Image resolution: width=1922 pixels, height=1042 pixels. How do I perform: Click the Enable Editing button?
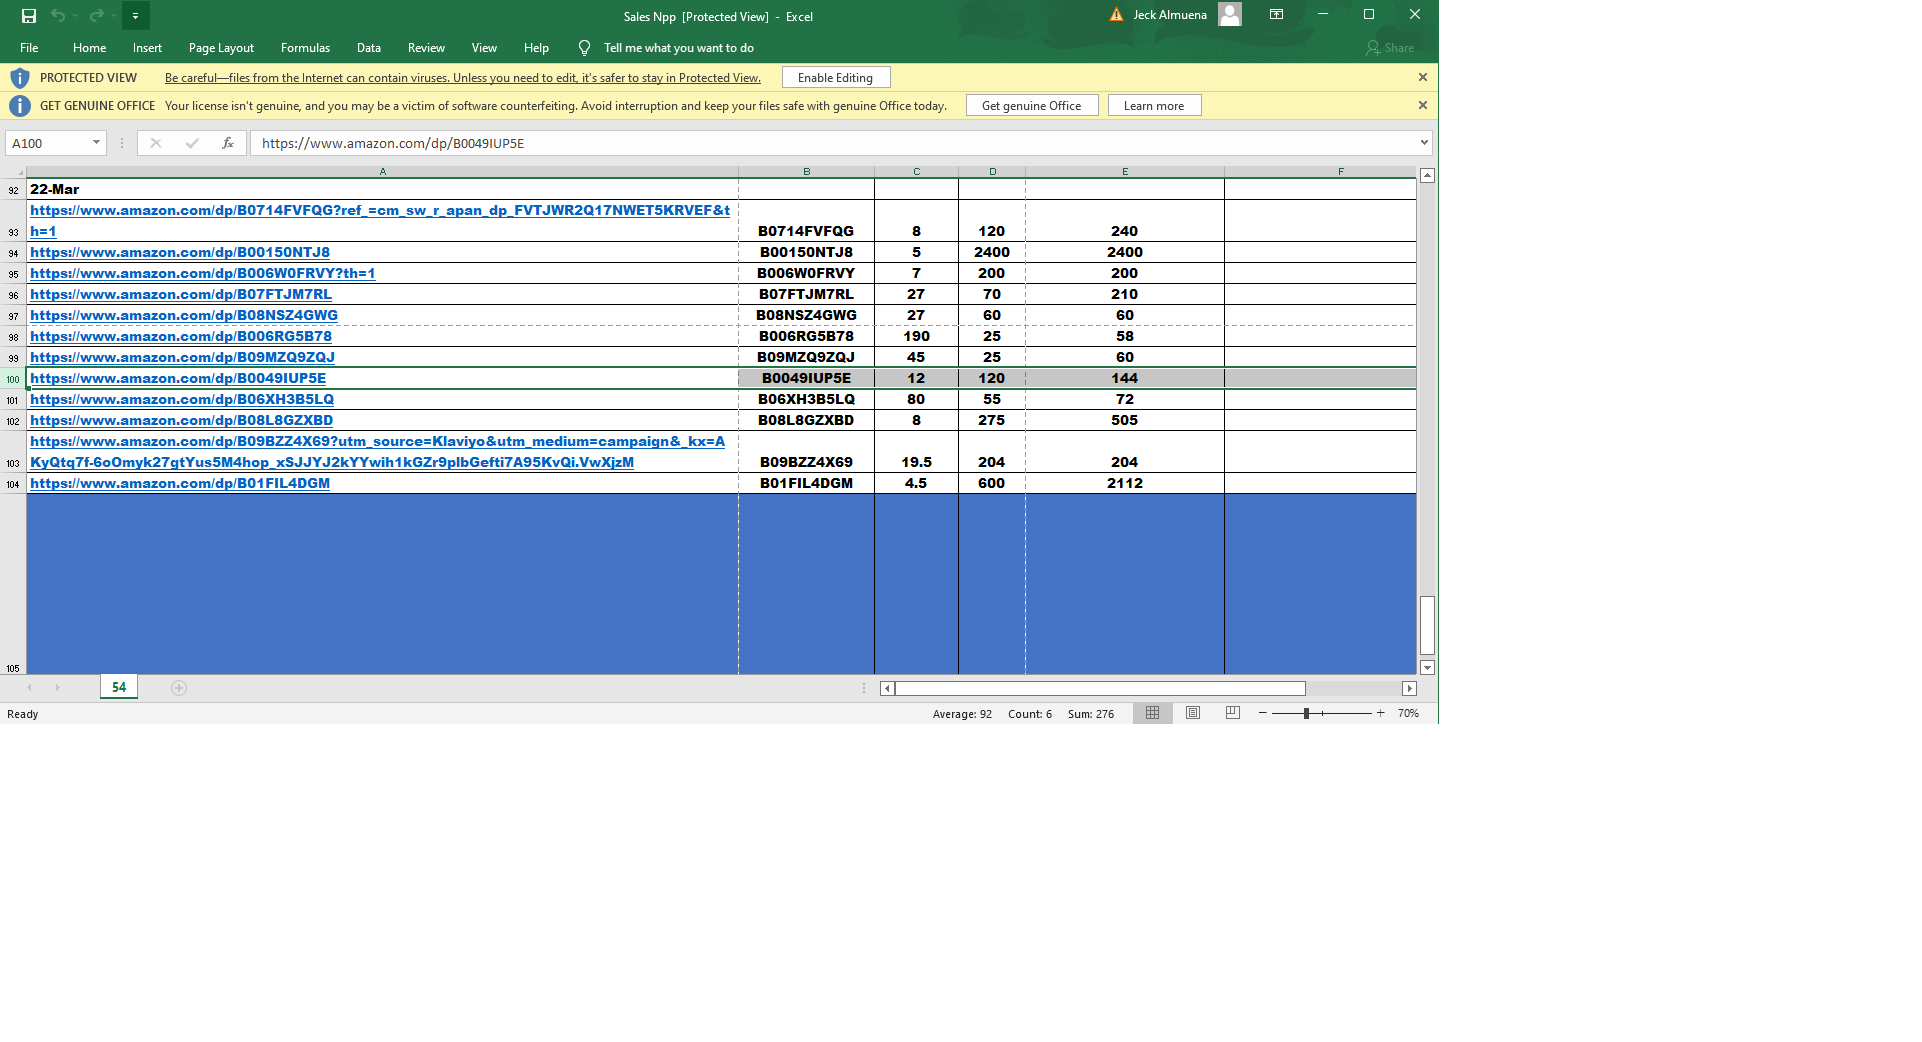(x=835, y=78)
